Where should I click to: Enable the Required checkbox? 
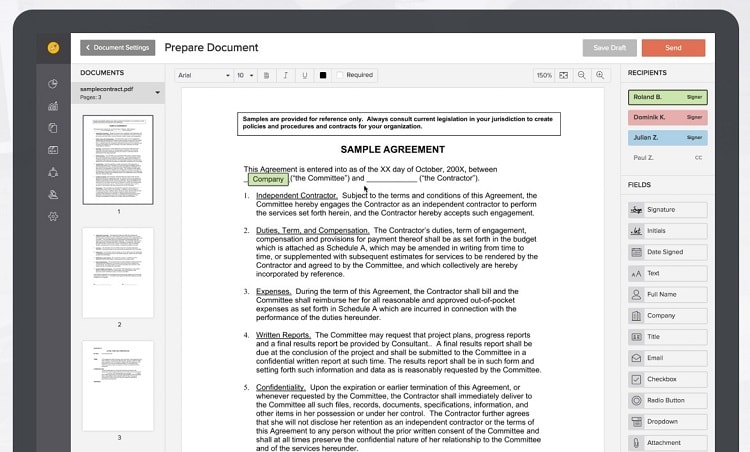pyautogui.click(x=340, y=75)
